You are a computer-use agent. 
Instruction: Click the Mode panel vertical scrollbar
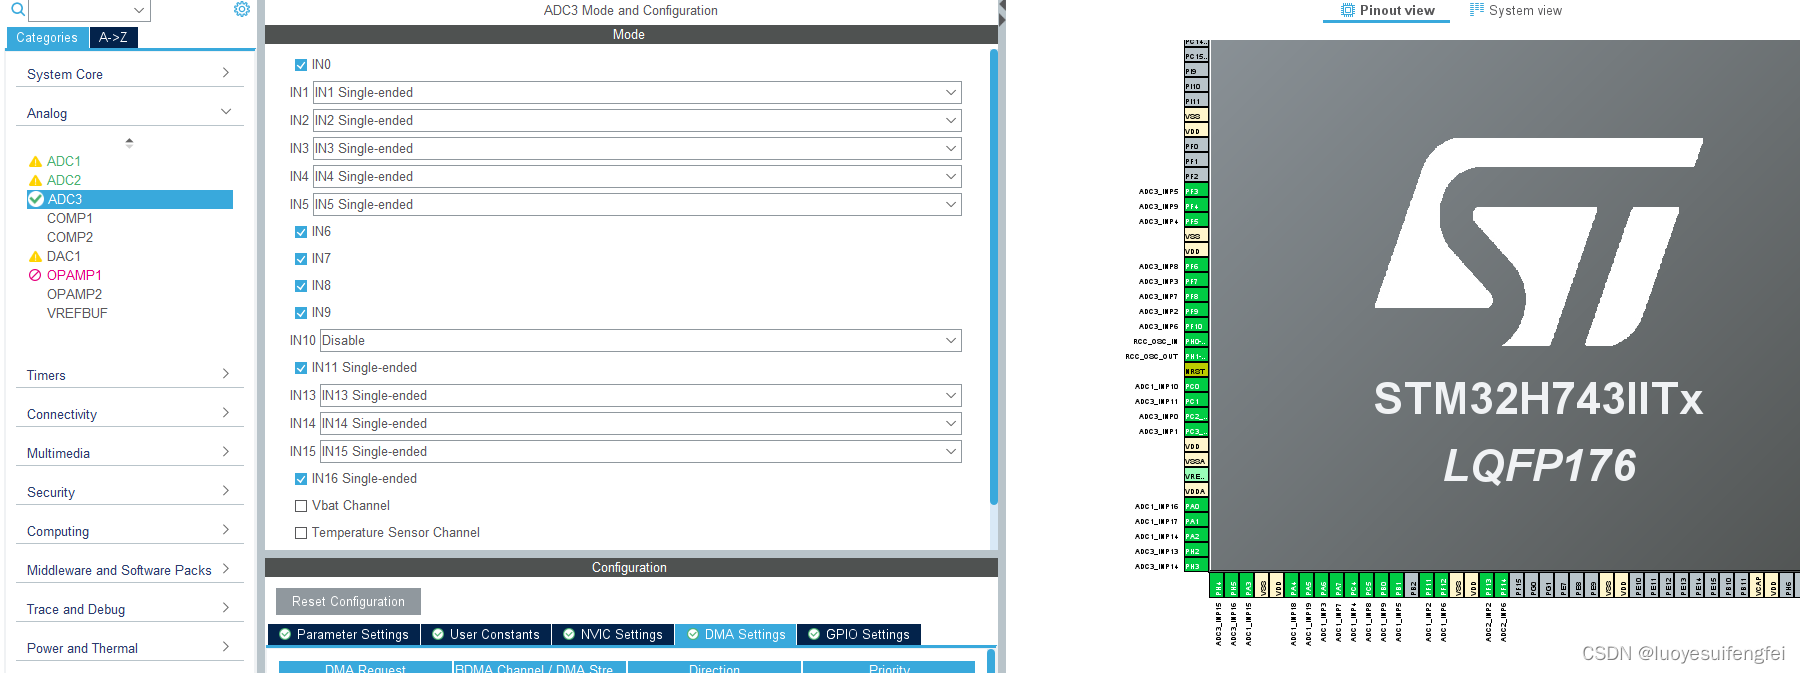point(994,277)
